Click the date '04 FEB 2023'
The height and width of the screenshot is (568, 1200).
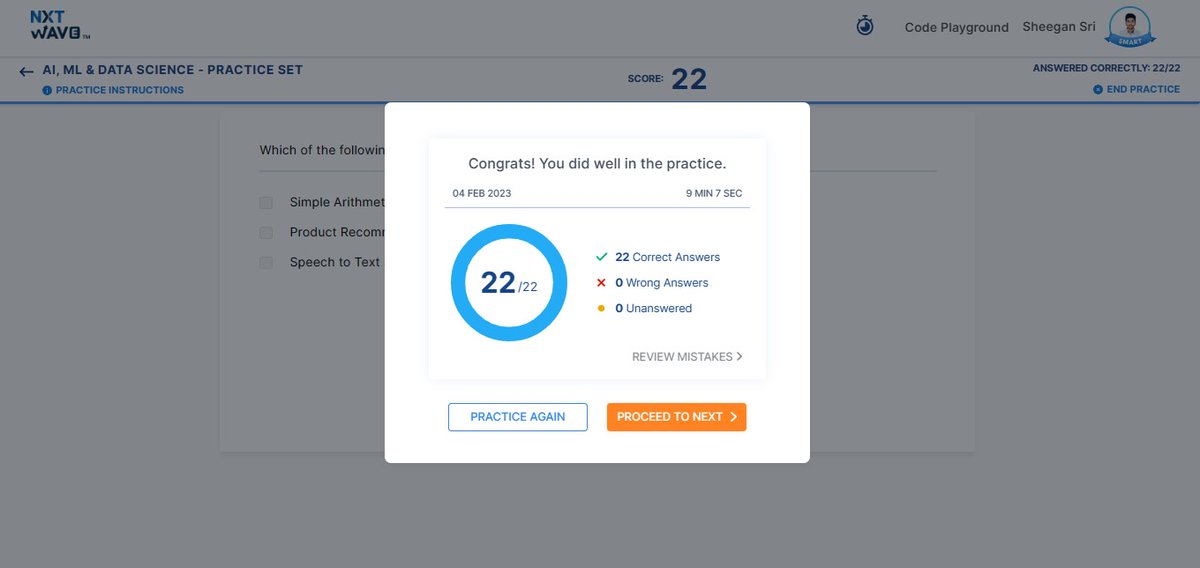click(x=482, y=193)
